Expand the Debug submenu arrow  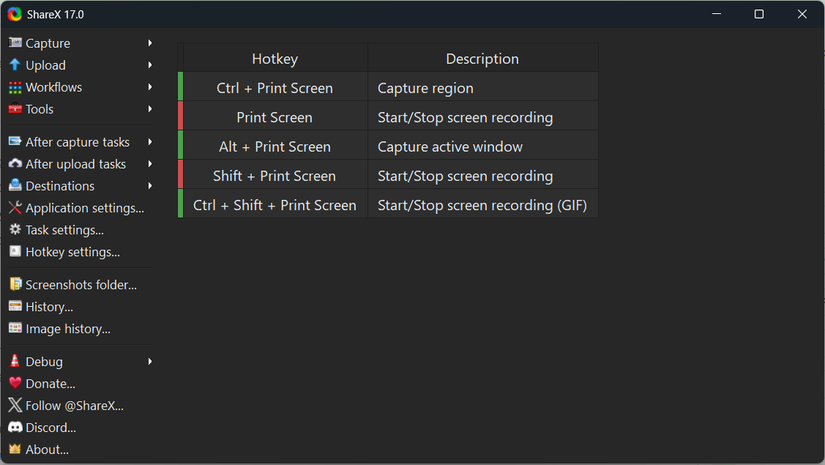point(150,362)
